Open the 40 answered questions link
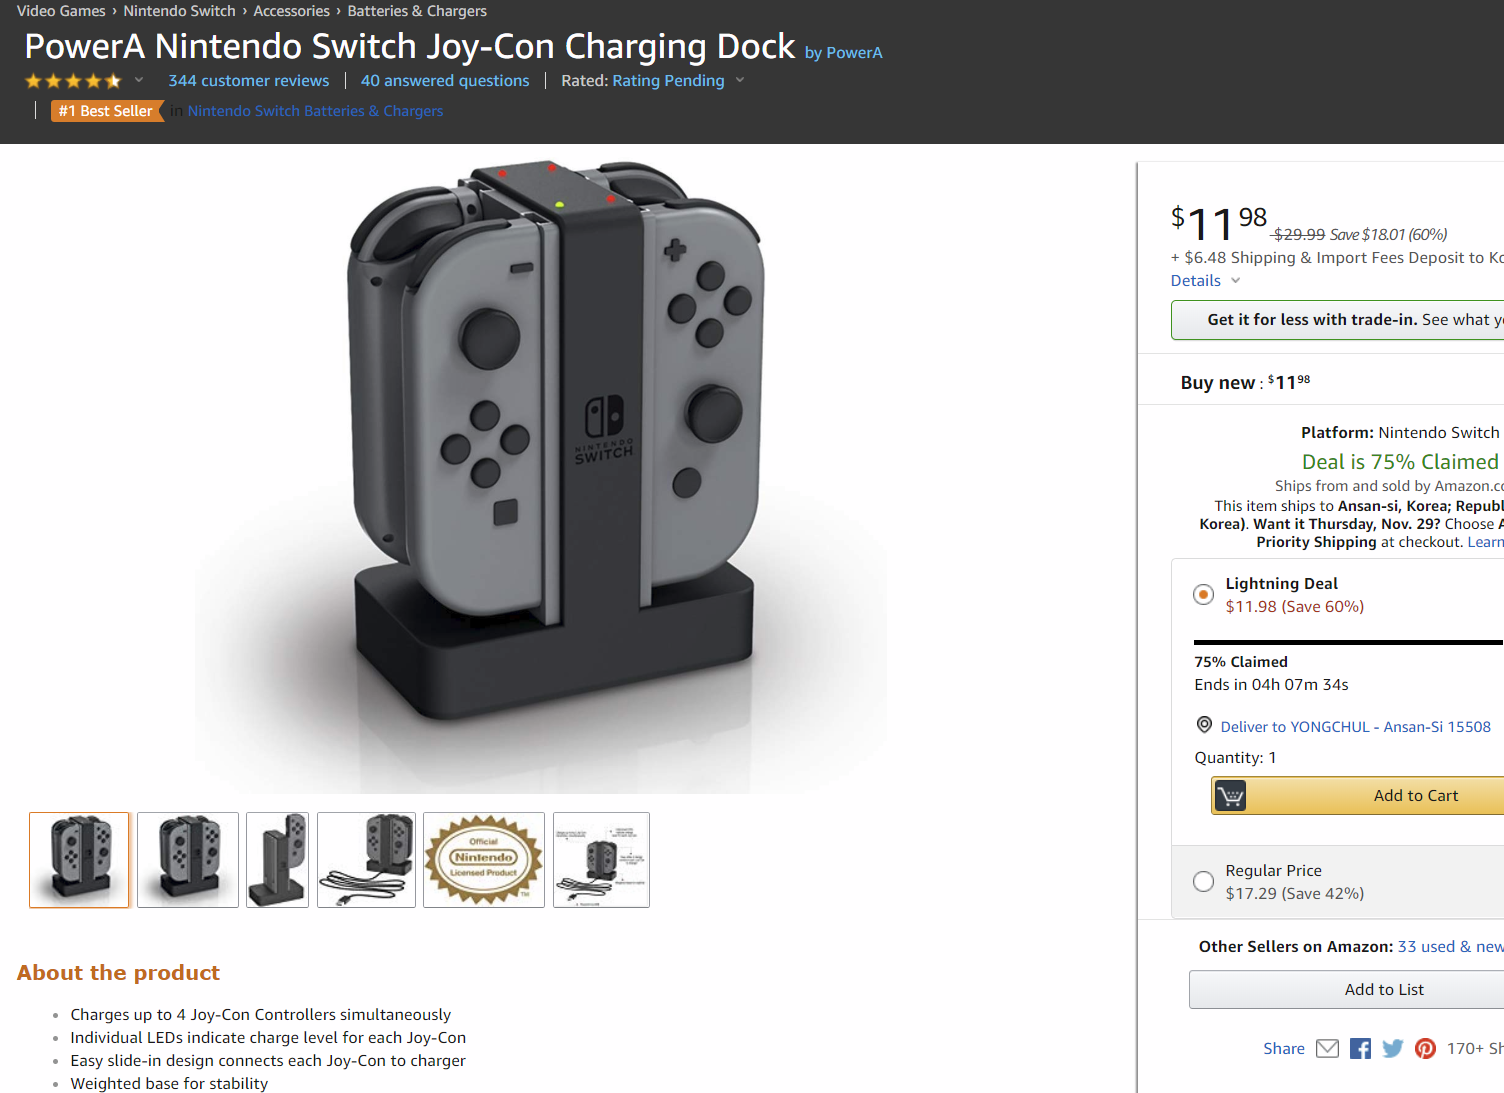Viewport: 1504px width, 1093px height. (445, 81)
